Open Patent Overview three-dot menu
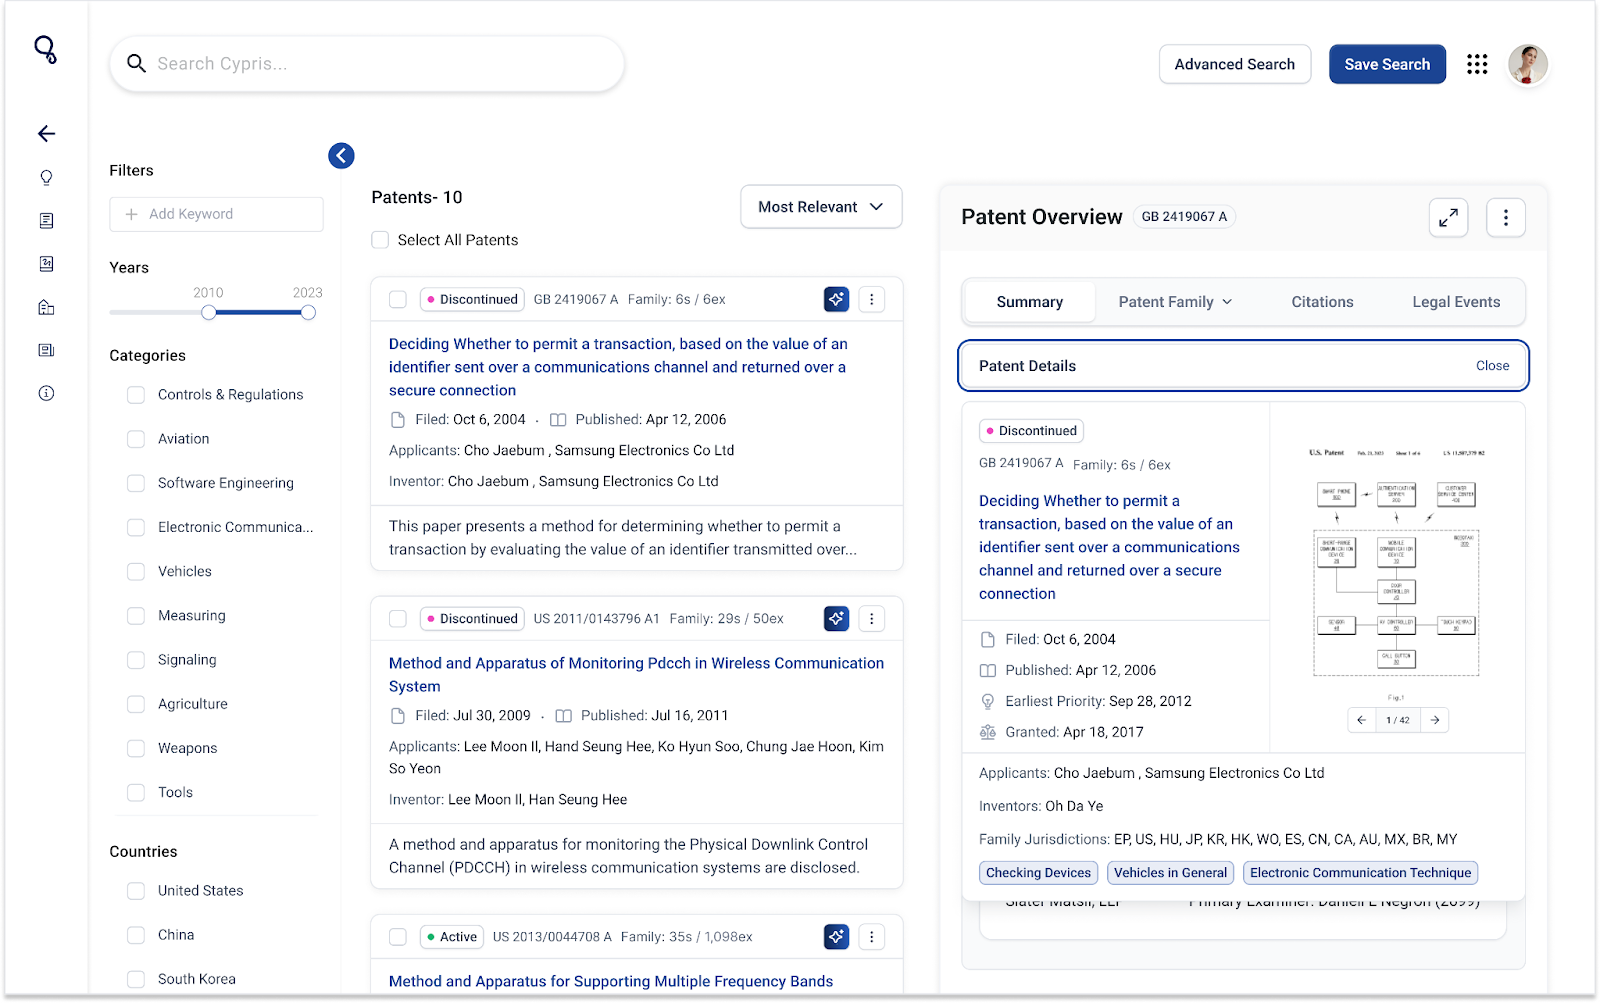 [1506, 217]
